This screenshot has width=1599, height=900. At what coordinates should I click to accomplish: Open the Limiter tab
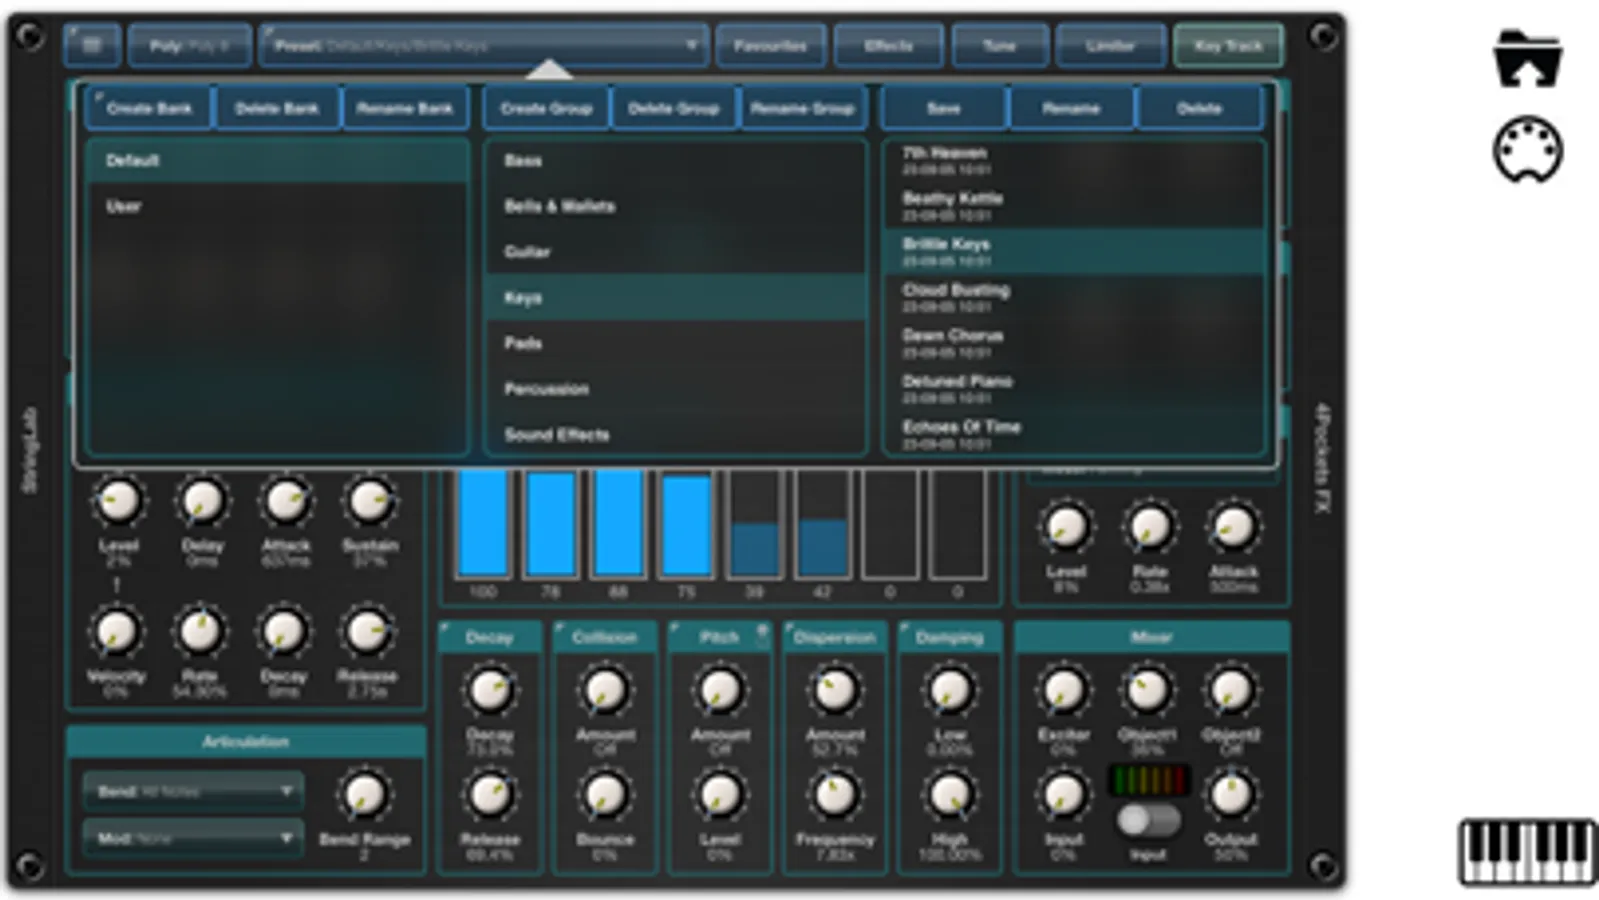click(1110, 45)
